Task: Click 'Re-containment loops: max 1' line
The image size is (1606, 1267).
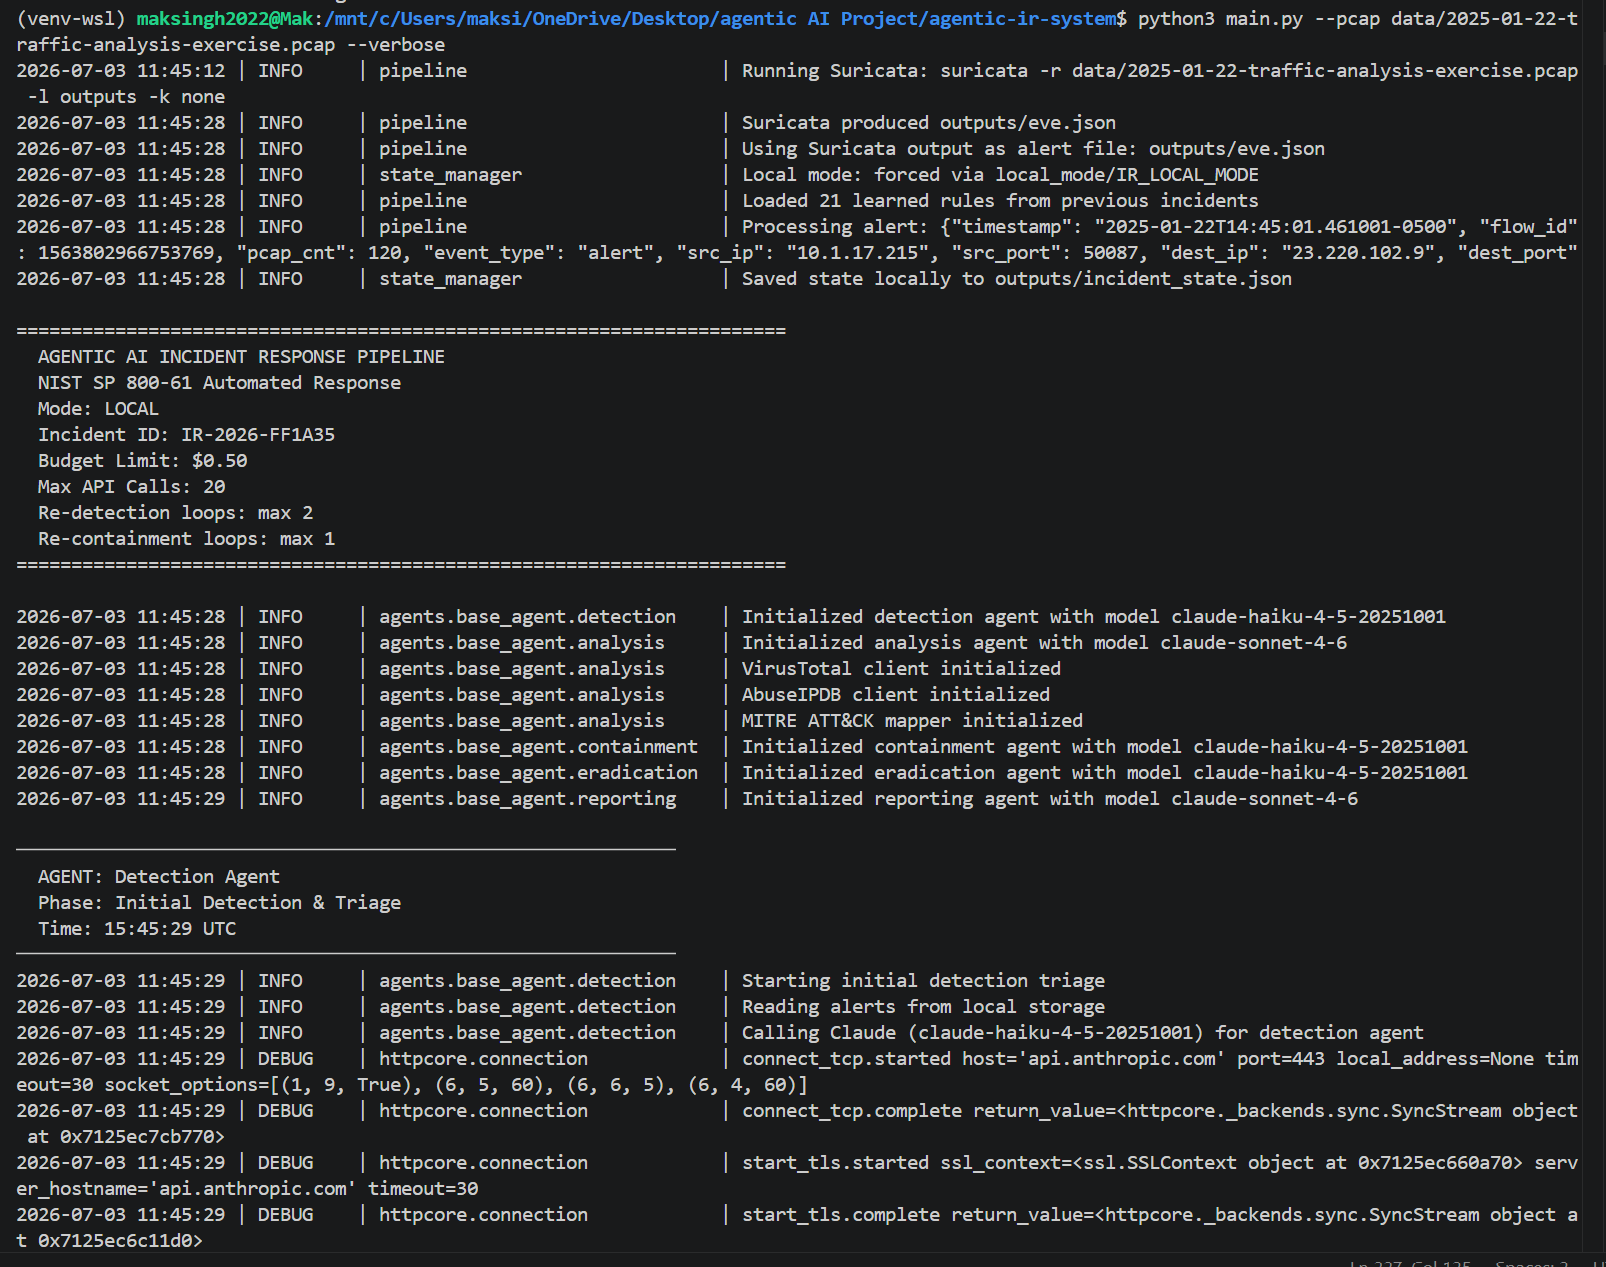Action: point(186,539)
